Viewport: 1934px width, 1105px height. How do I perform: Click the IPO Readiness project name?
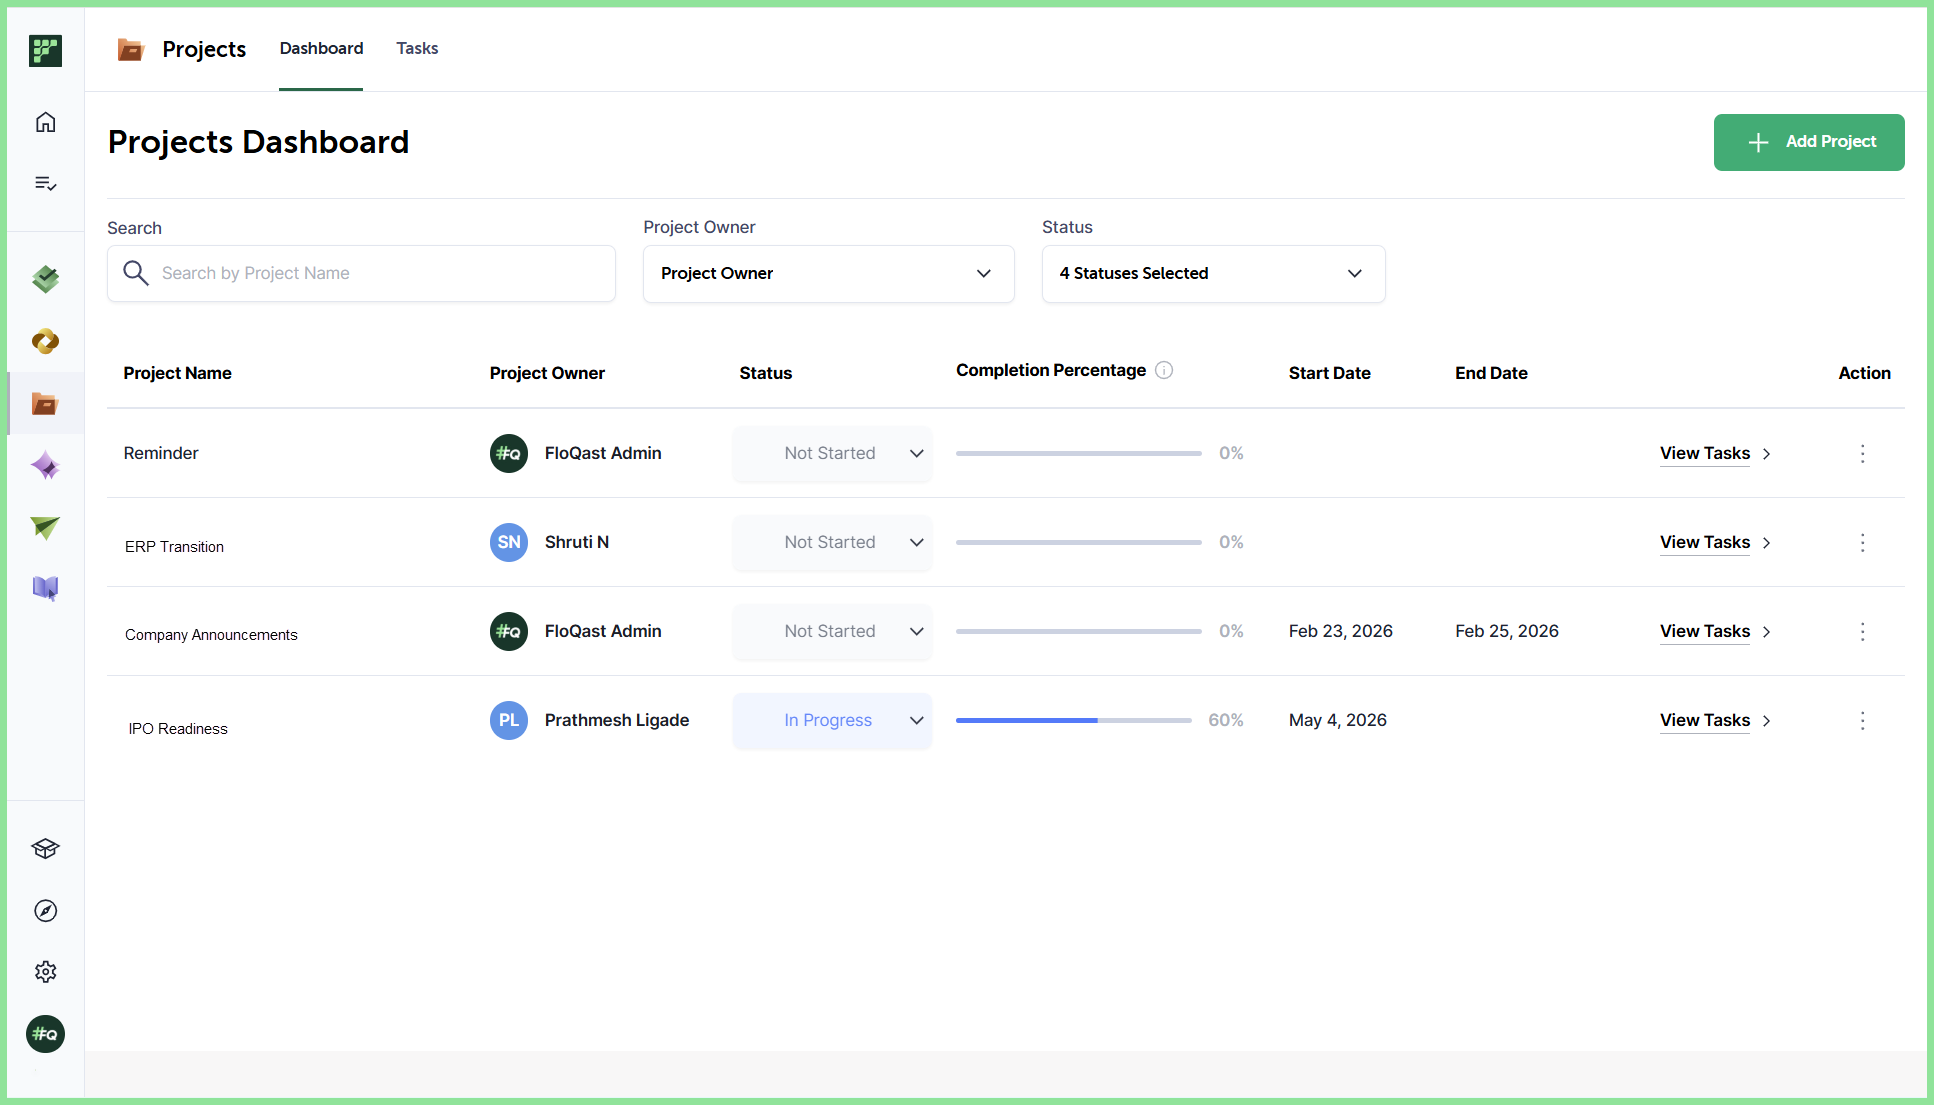coord(178,729)
